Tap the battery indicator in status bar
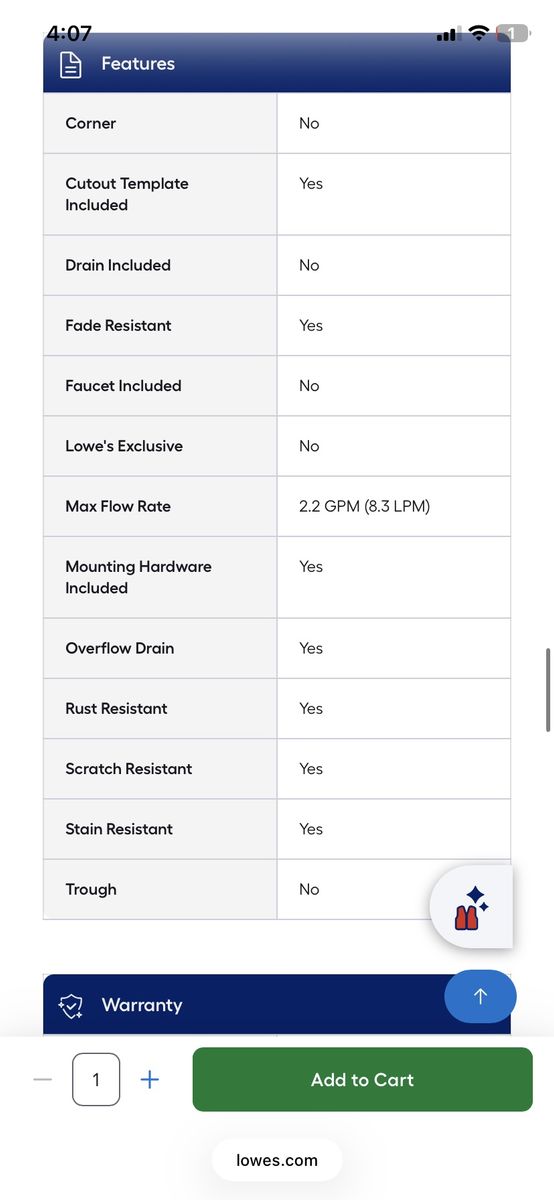Image resolution: width=554 pixels, height=1200 pixels. [x=512, y=34]
